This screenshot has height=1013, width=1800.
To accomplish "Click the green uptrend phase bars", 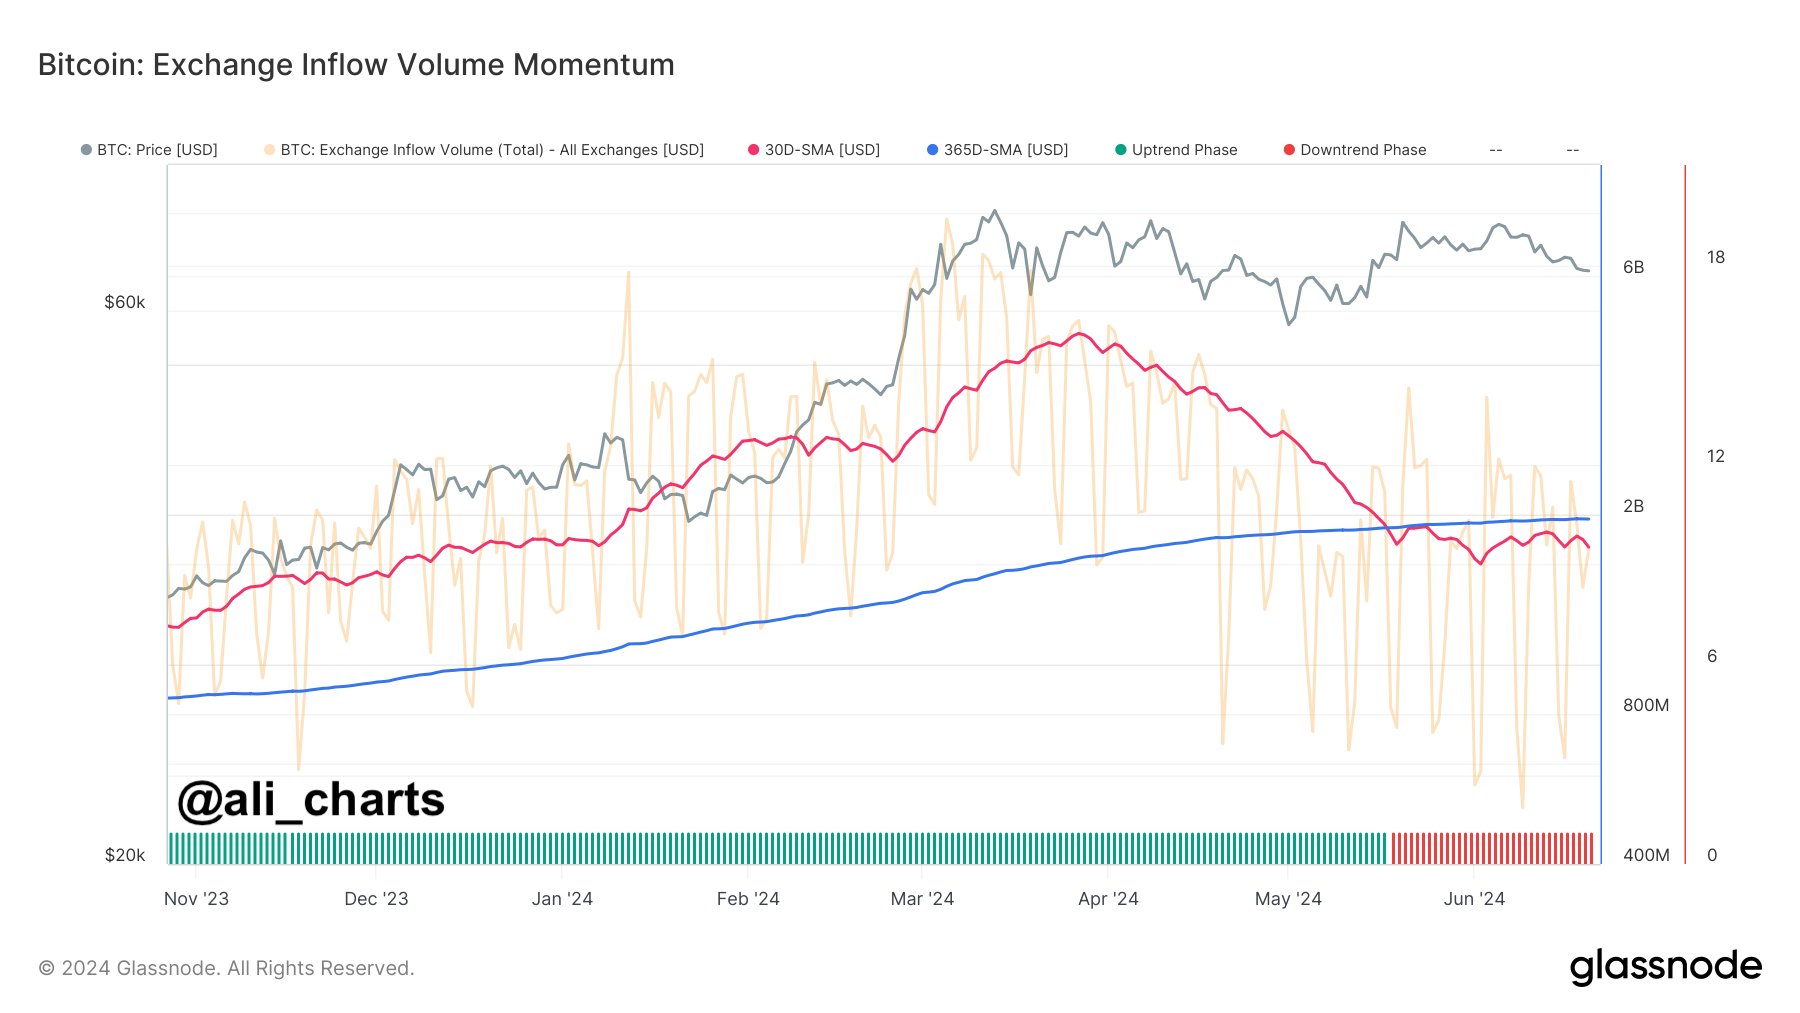I will tap(779, 848).
